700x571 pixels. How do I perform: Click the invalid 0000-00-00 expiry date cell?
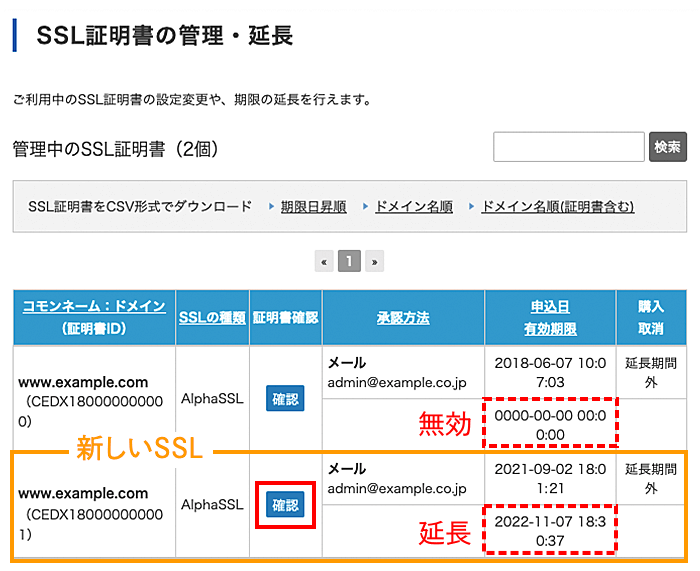[x=550, y=425]
